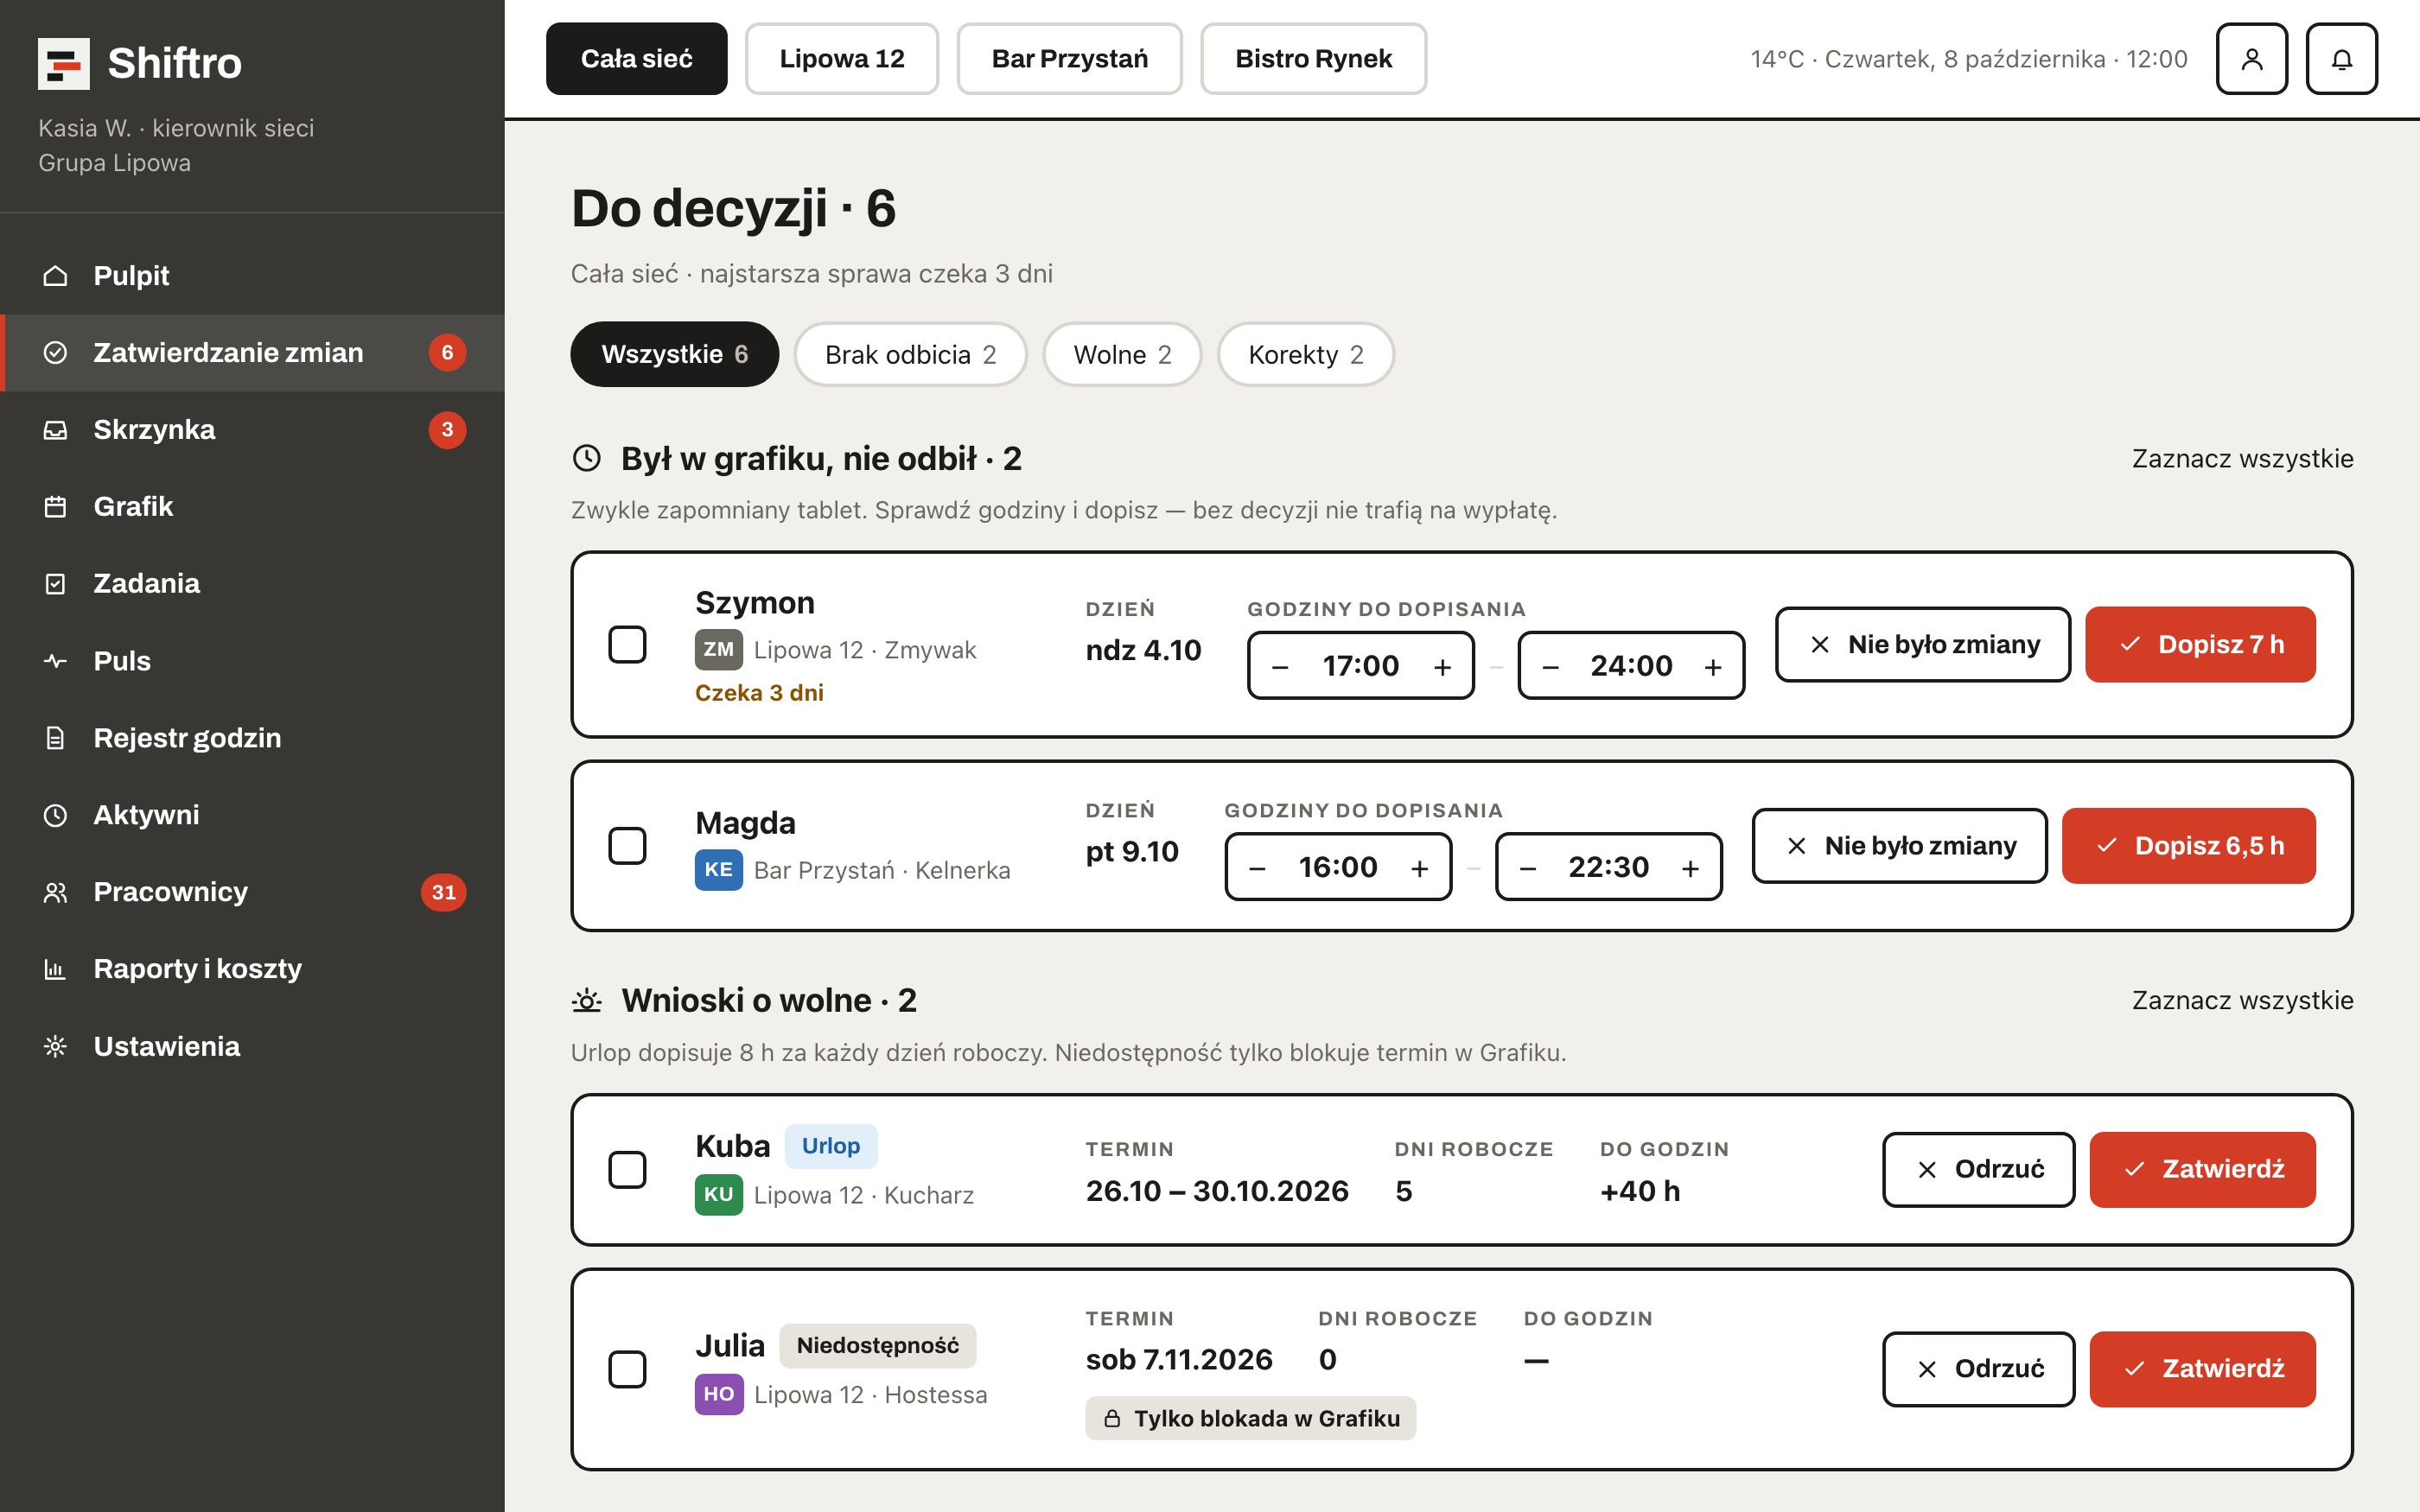Image resolution: width=2420 pixels, height=1512 pixels.
Task: Decrease Magda's start time 16:00
Action: click(x=1257, y=867)
